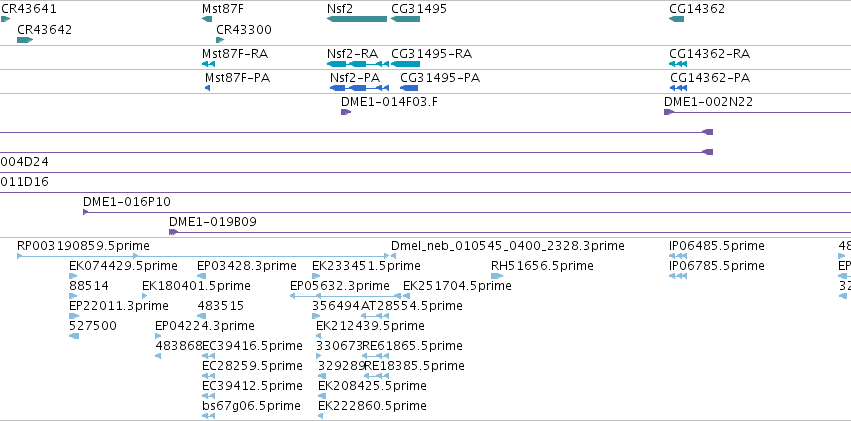Click the Dmel_neb_010545_0400_2328.3prime label

[507, 246]
